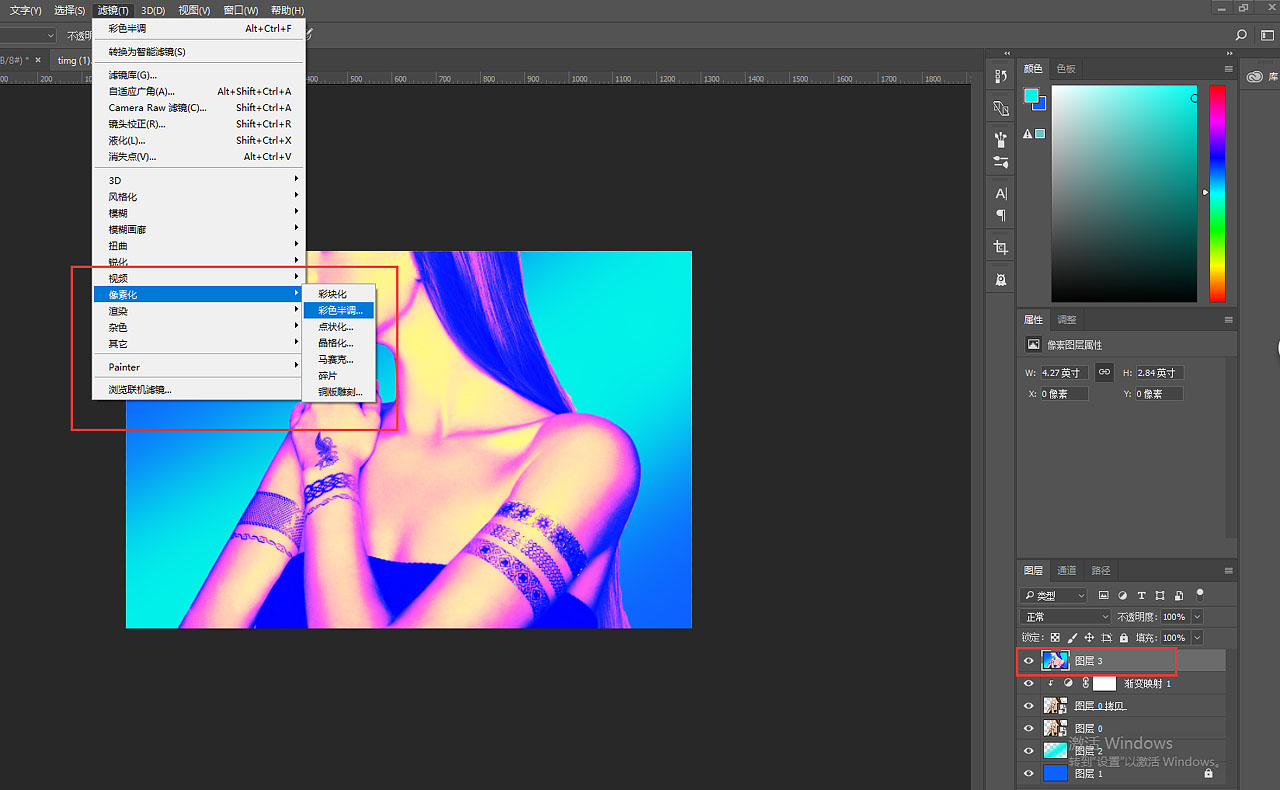Collapse the right panel dock arrows
1280x790 pixels.
(x=1228, y=53)
